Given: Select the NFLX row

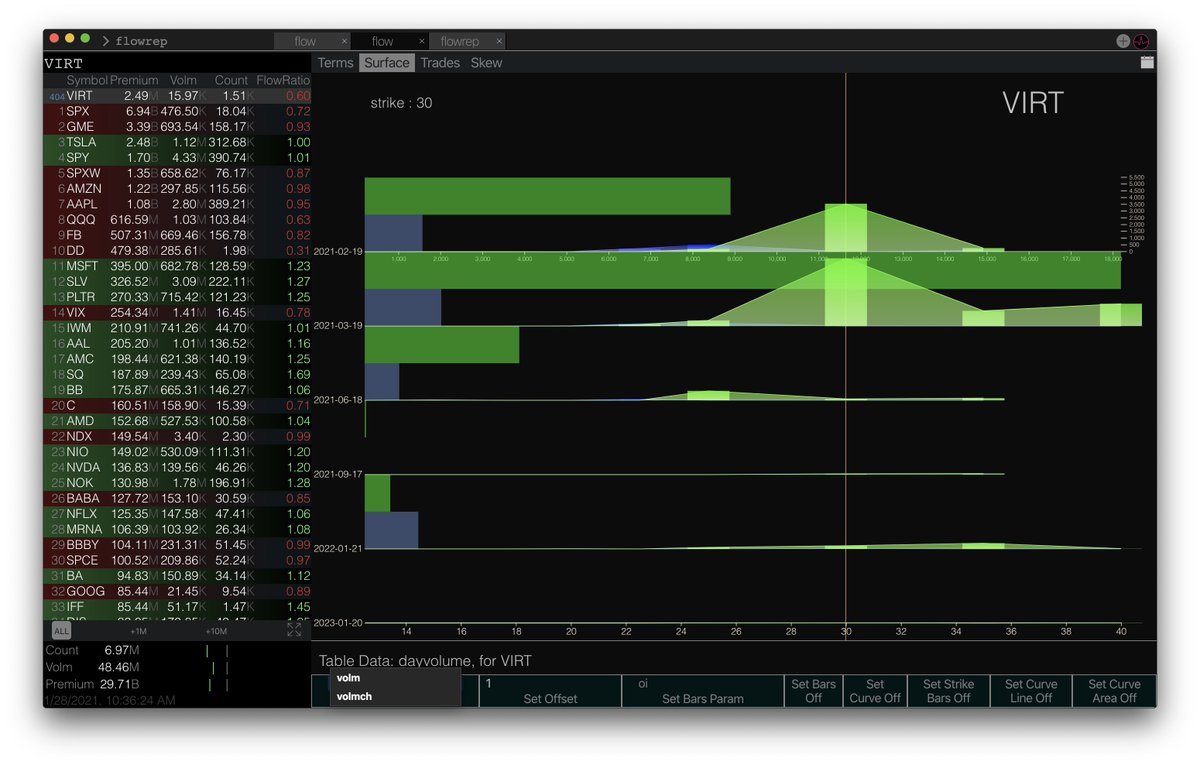Looking at the screenshot, I should pyautogui.click(x=177, y=514).
